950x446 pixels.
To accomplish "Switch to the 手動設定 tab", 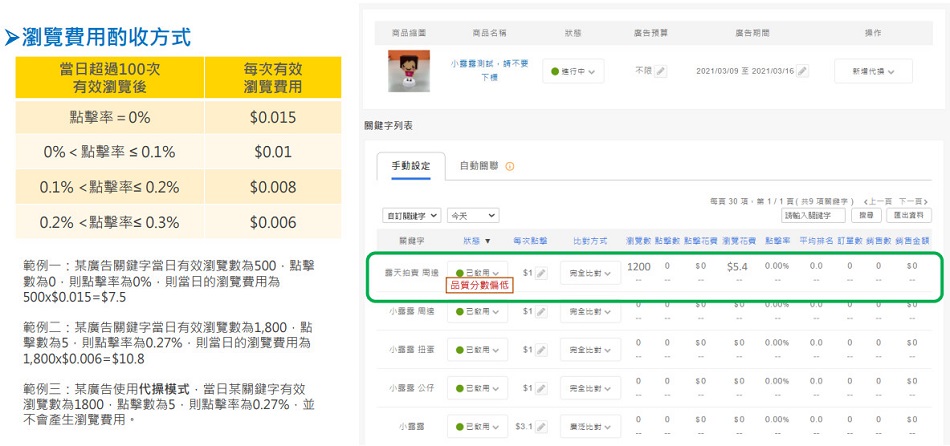I will pos(410,166).
